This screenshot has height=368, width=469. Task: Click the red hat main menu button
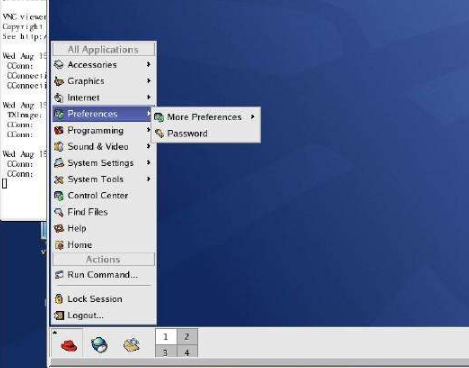[x=69, y=345]
